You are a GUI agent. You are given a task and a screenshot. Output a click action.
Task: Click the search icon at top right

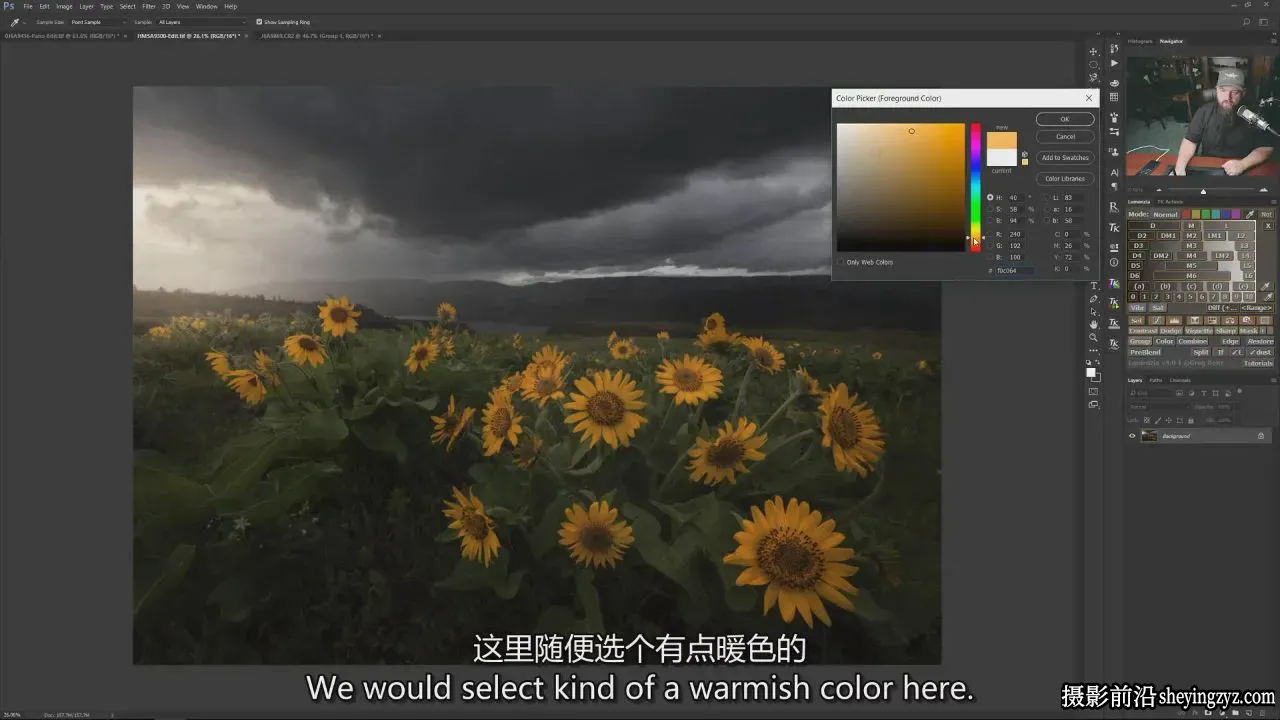(1246, 21)
